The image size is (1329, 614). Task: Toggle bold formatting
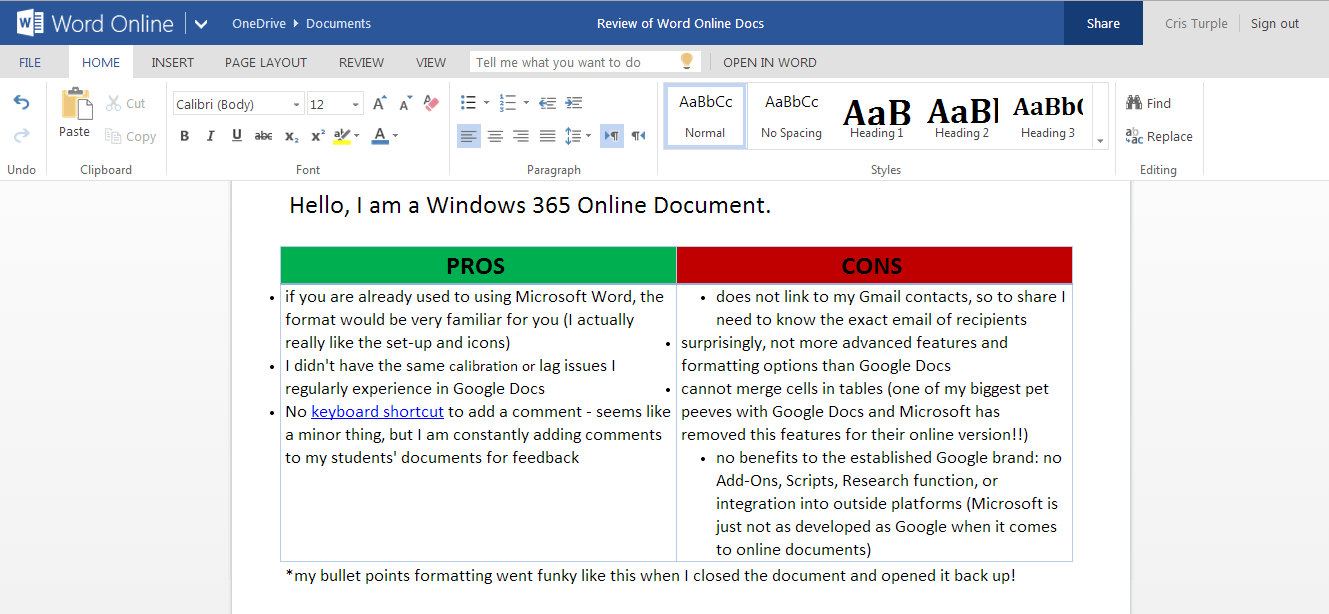click(184, 136)
